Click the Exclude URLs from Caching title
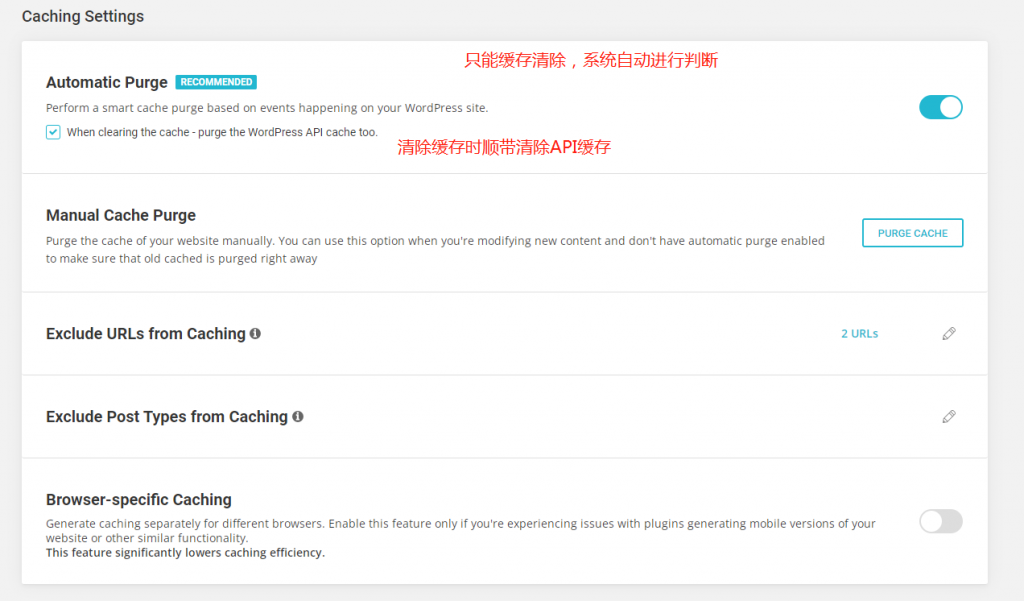 point(145,334)
